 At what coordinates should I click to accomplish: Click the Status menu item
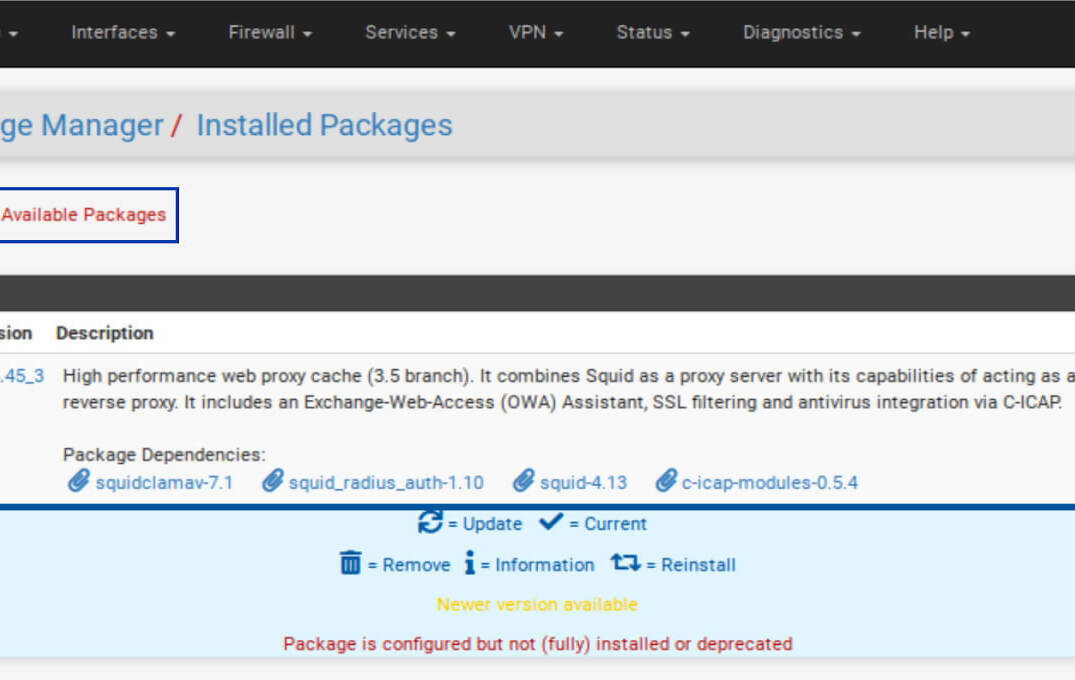click(x=650, y=32)
